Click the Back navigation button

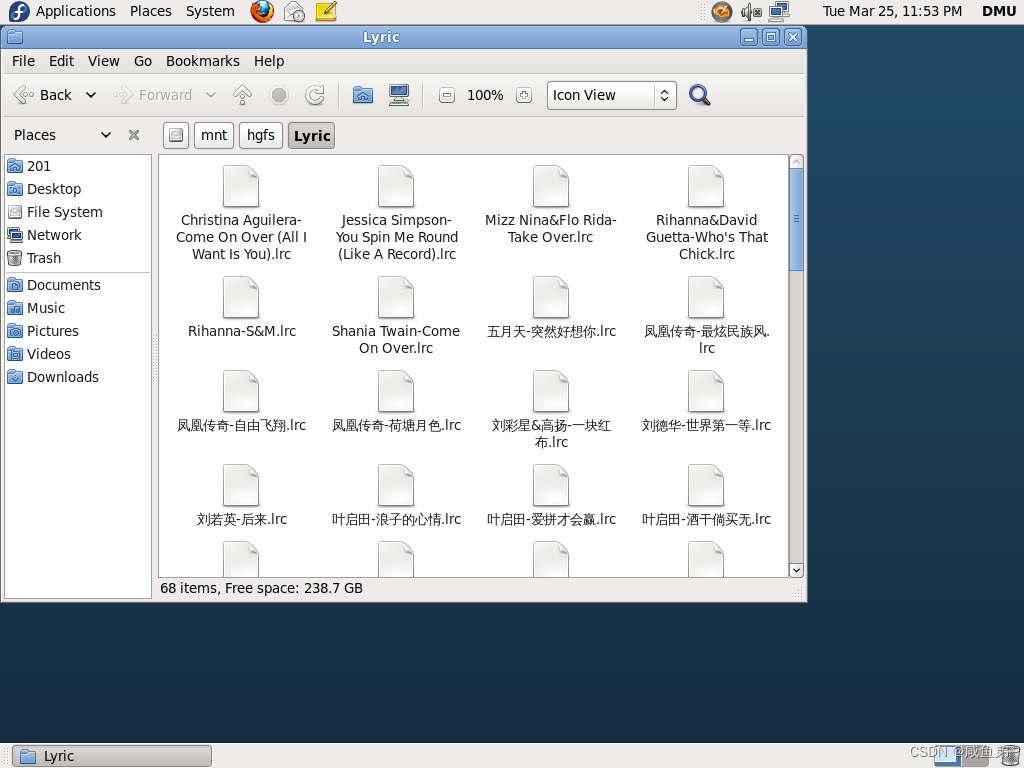(x=43, y=95)
